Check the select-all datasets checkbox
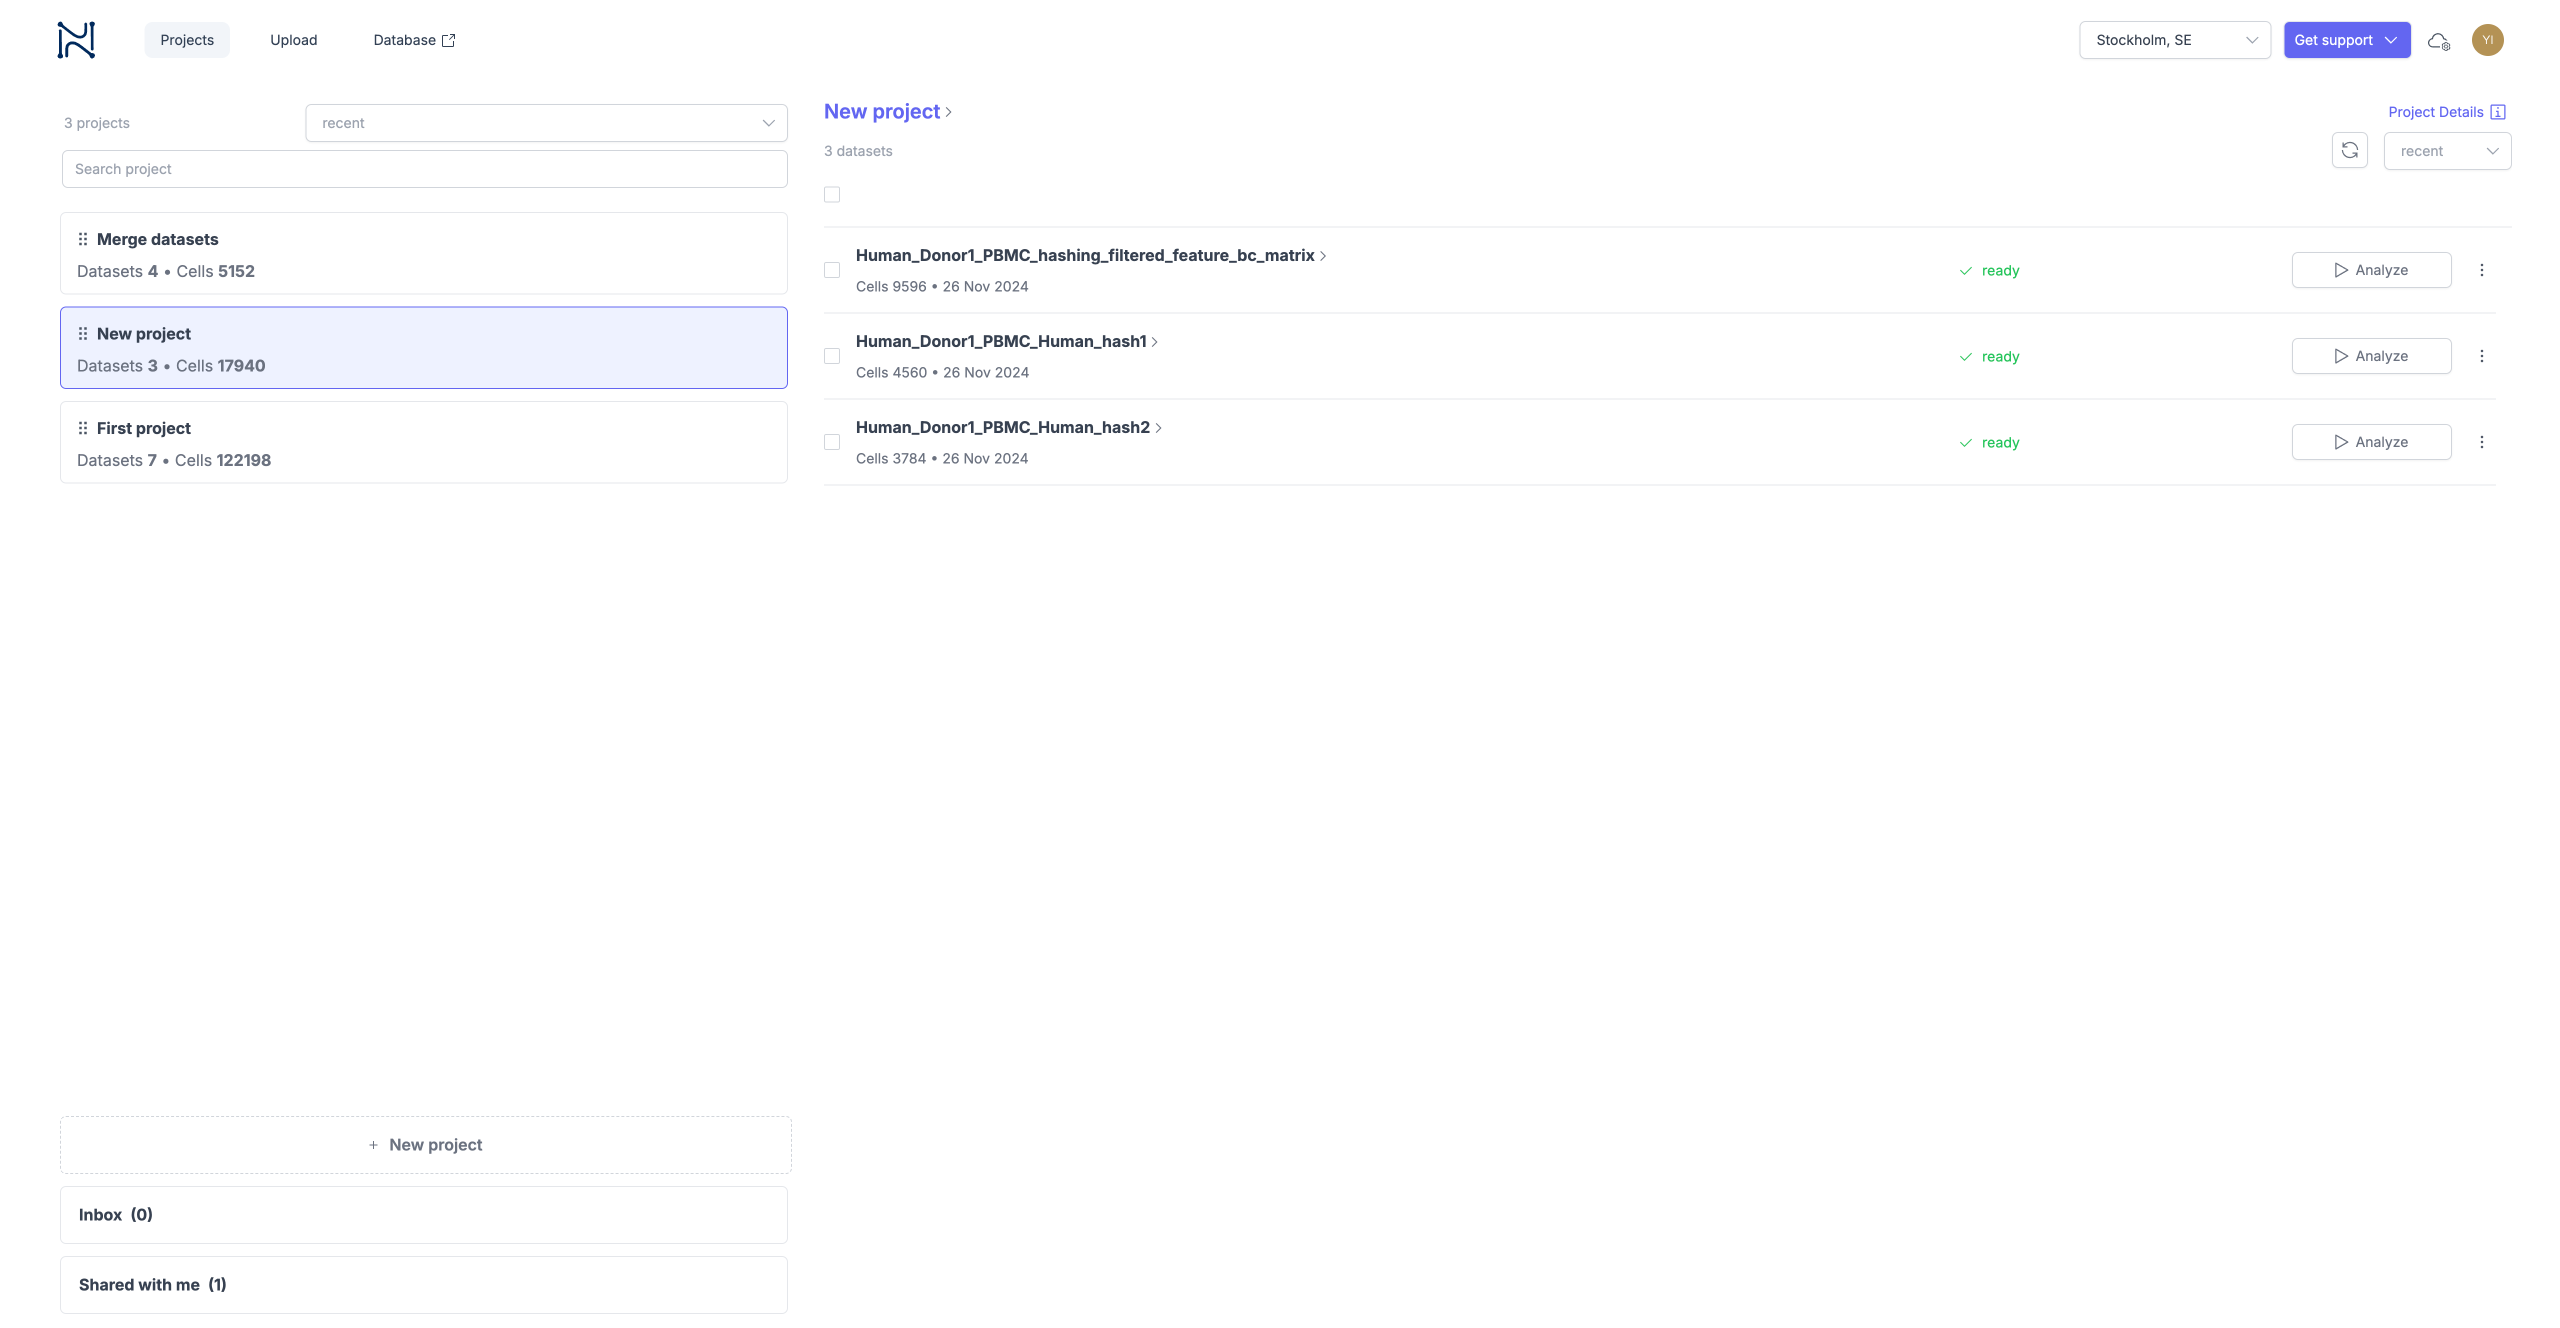The width and height of the screenshot is (2560, 1328). [x=832, y=195]
